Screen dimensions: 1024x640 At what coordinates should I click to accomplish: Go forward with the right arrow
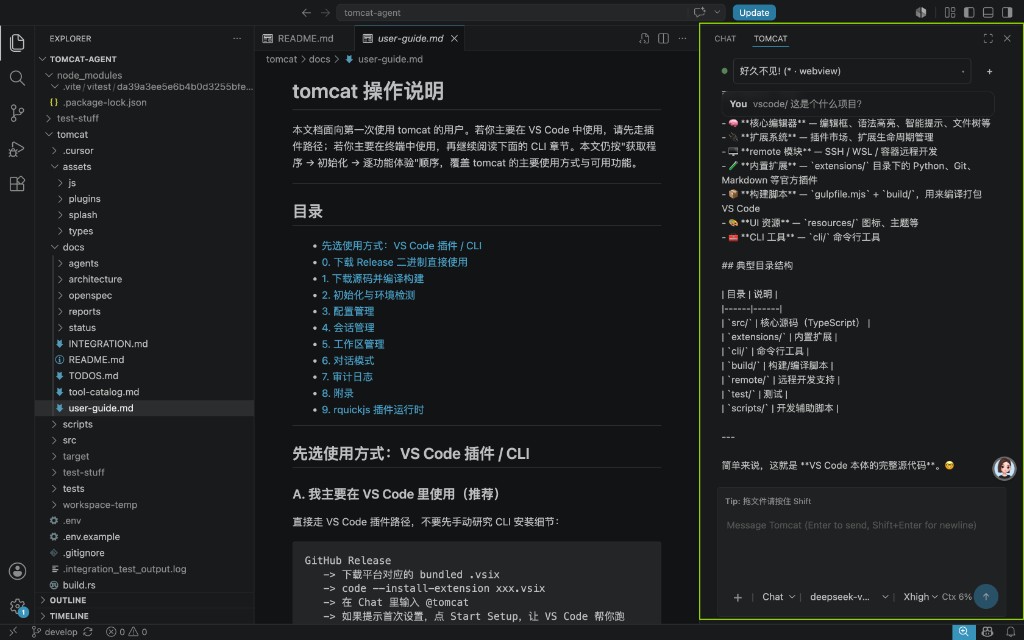325,12
